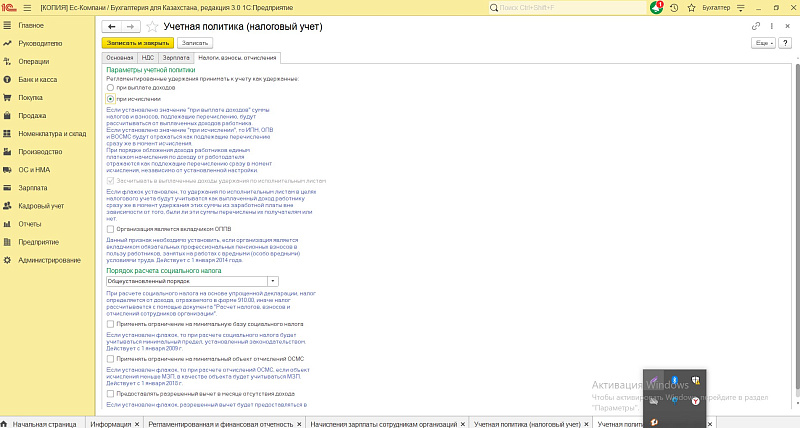
Task: Click the 'Записать и закрыть' button
Action: (139, 43)
